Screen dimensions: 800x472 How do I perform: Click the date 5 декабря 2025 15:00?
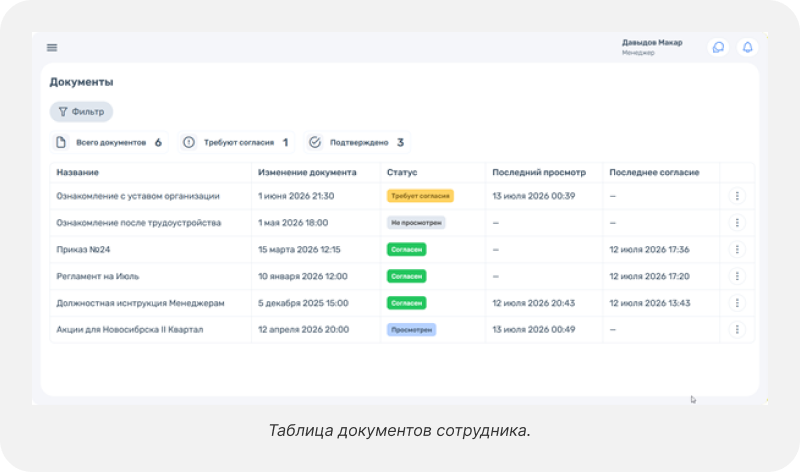pyautogui.click(x=303, y=303)
